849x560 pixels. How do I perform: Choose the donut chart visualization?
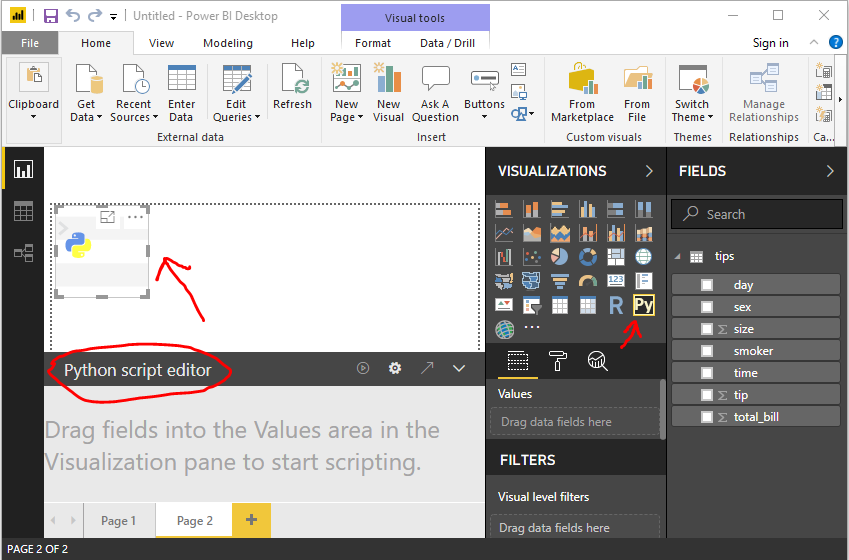click(x=587, y=257)
